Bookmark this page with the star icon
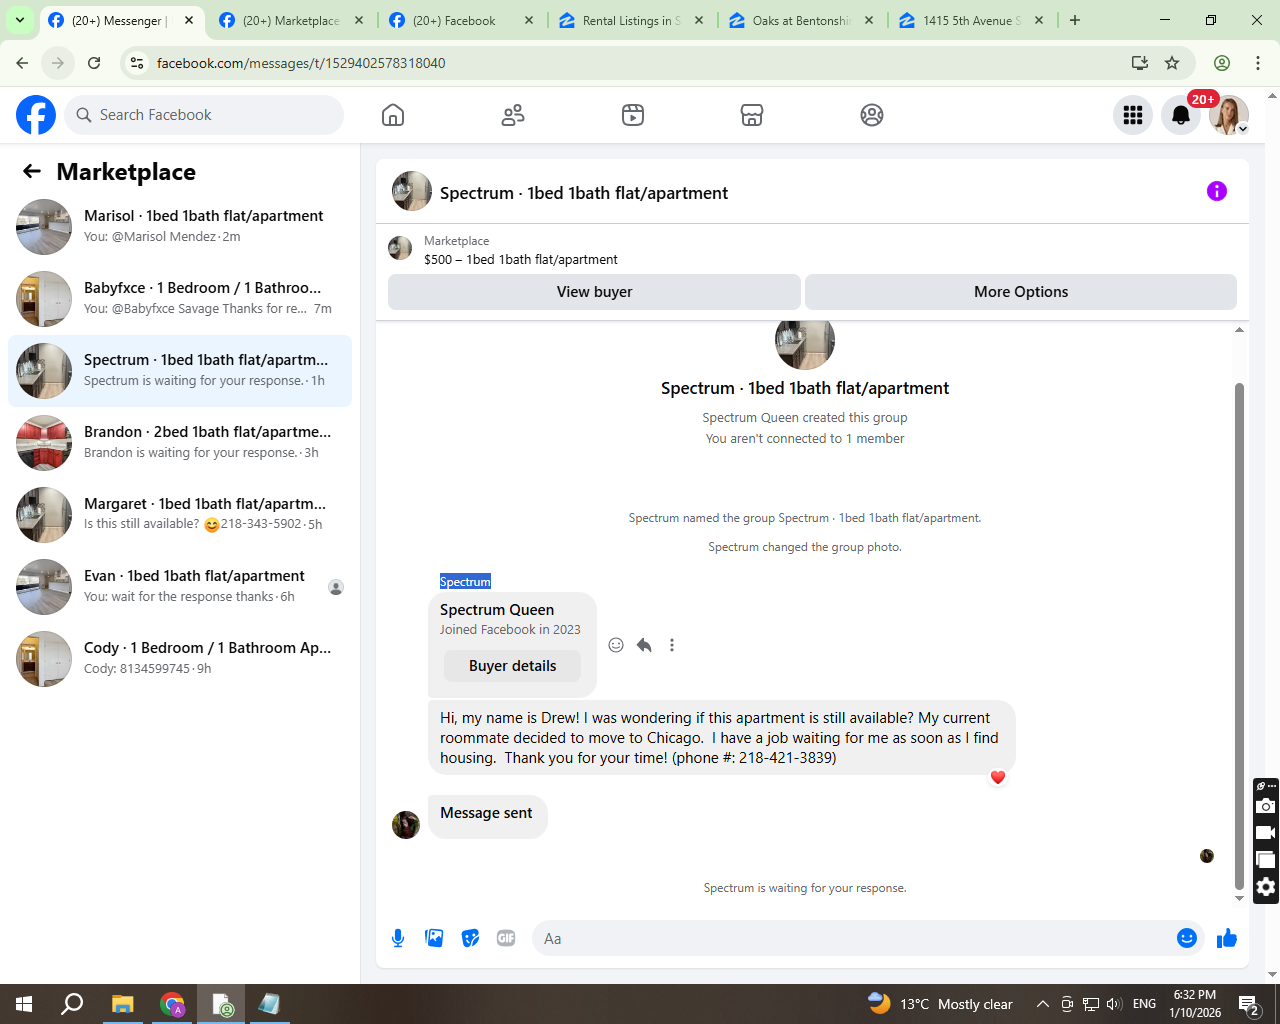 [x=1172, y=63]
